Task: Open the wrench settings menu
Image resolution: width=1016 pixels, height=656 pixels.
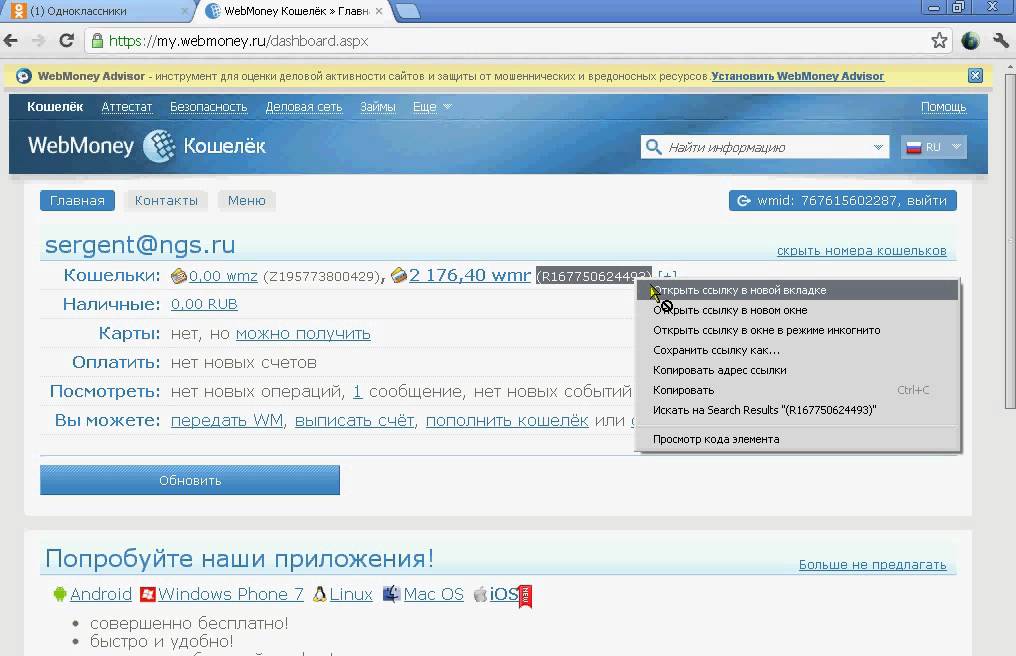Action: click(1000, 41)
